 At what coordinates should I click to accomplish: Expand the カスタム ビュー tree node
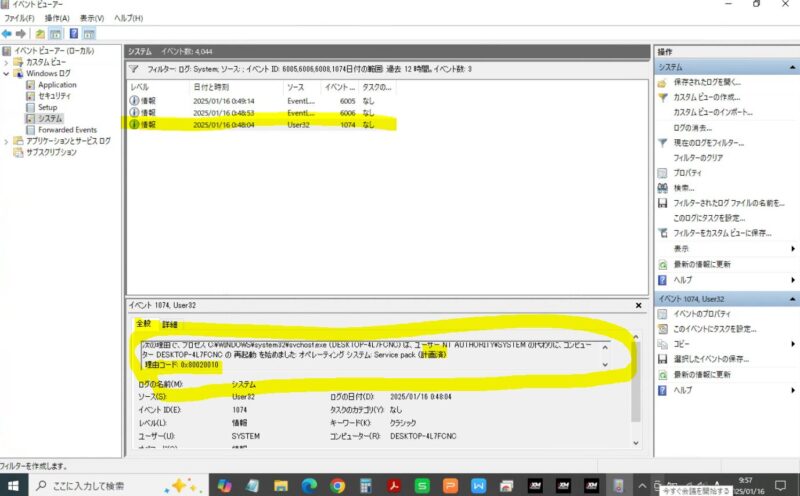pos(6,62)
